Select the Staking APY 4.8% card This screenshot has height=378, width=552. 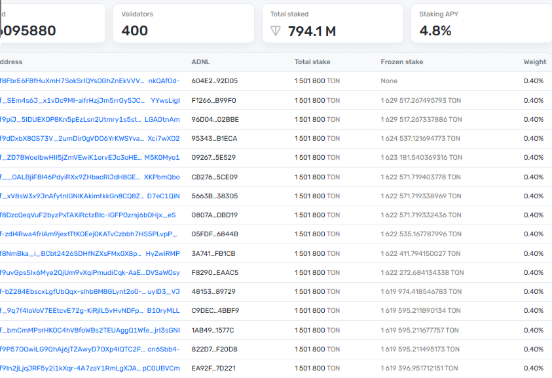click(481, 23)
